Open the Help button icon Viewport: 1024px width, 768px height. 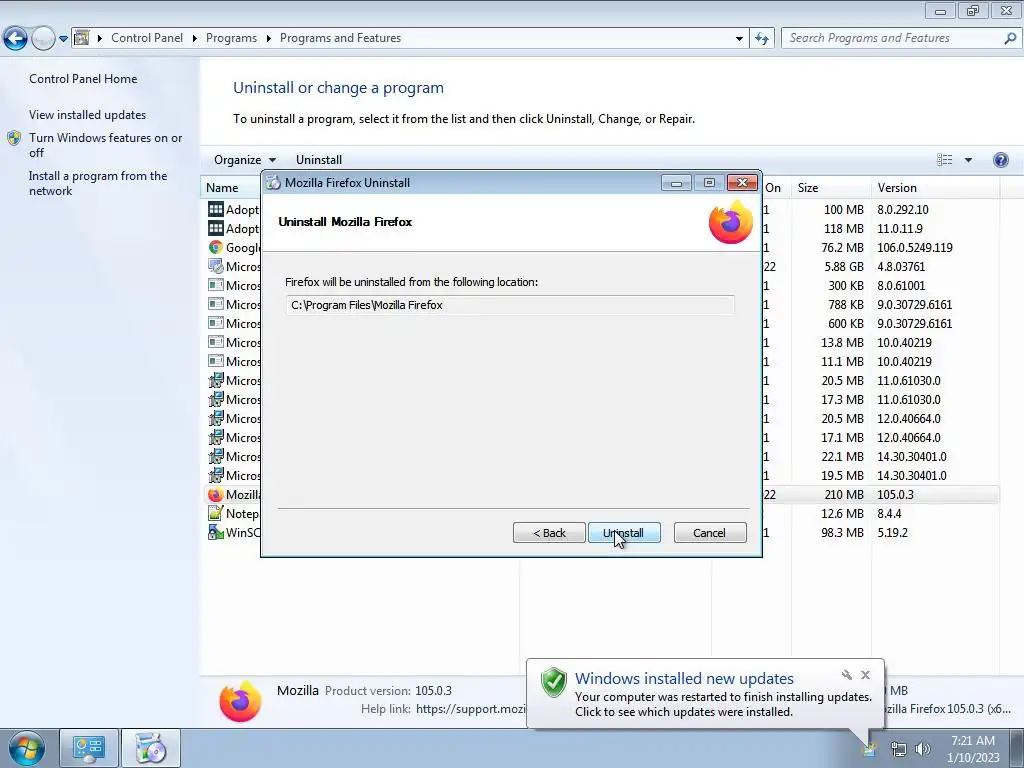(x=1000, y=160)
